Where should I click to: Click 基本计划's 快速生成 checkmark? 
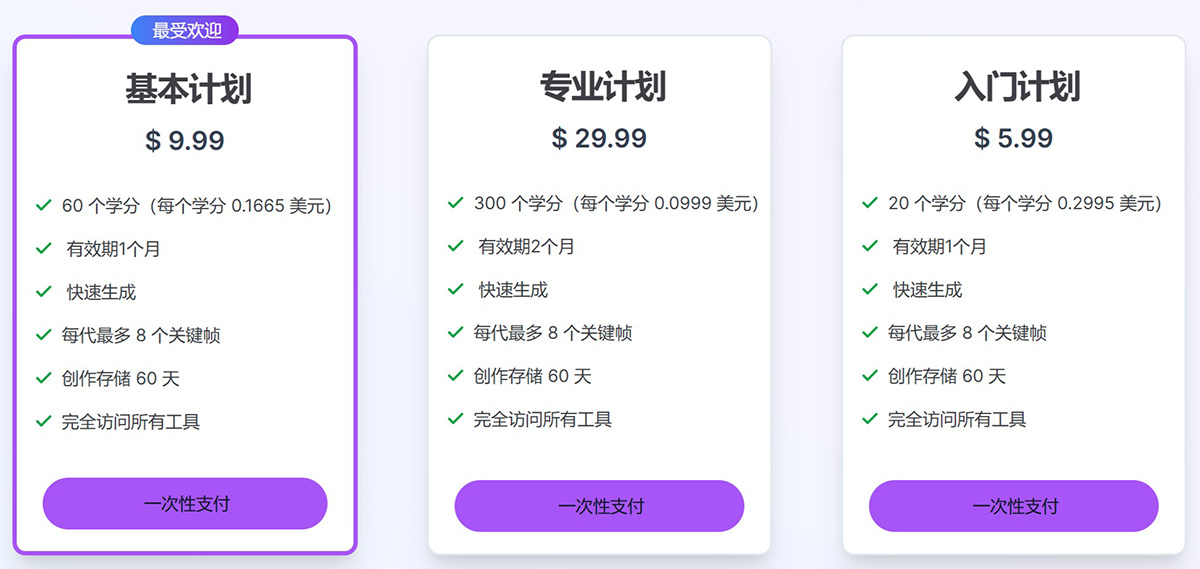pyautogui.click(x=43, y=292)
